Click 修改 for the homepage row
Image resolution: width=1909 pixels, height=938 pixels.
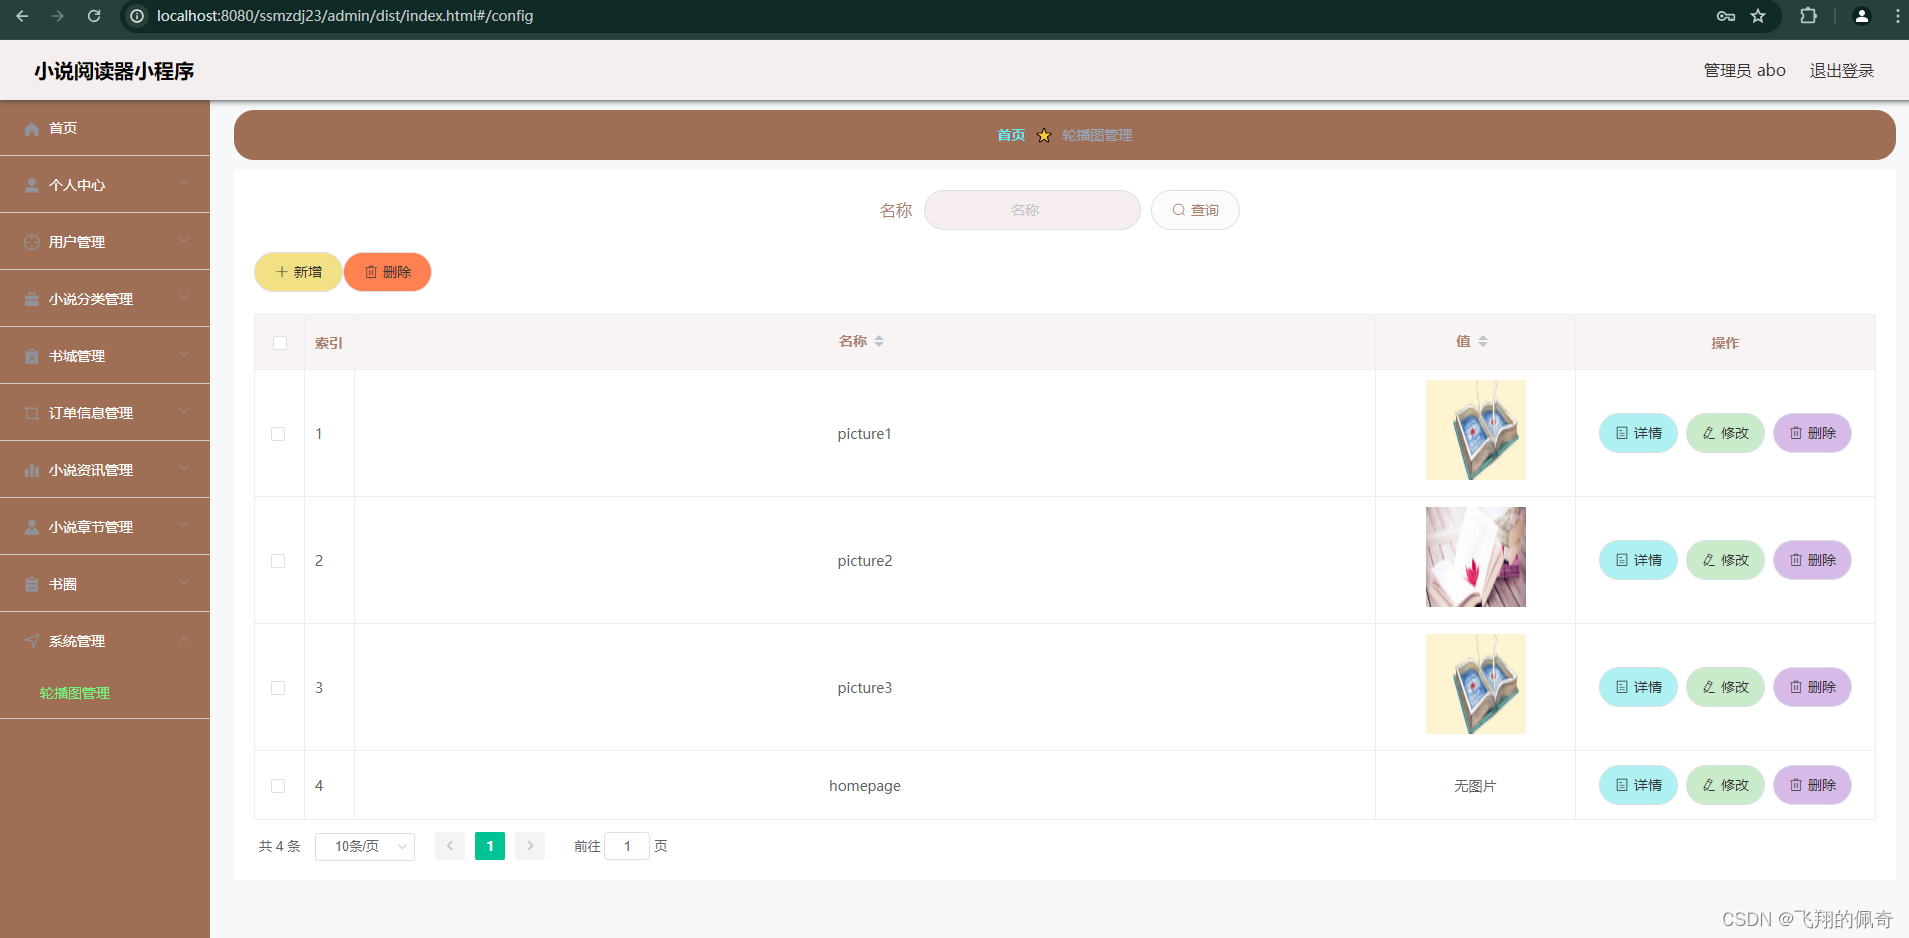pyautogui.click(x=1725, y=785)
